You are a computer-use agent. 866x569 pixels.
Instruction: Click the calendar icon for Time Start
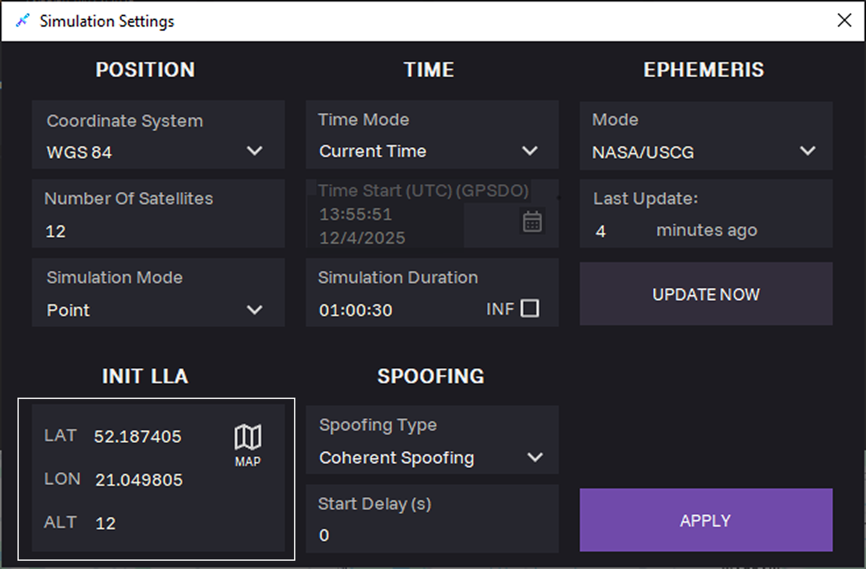point(532,222)
